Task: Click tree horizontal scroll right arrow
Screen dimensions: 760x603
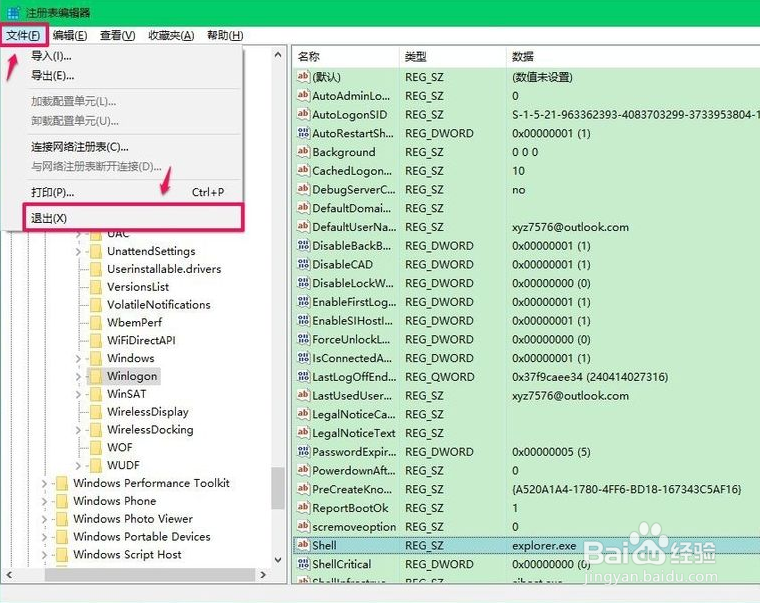Action: tap(263, 575)
